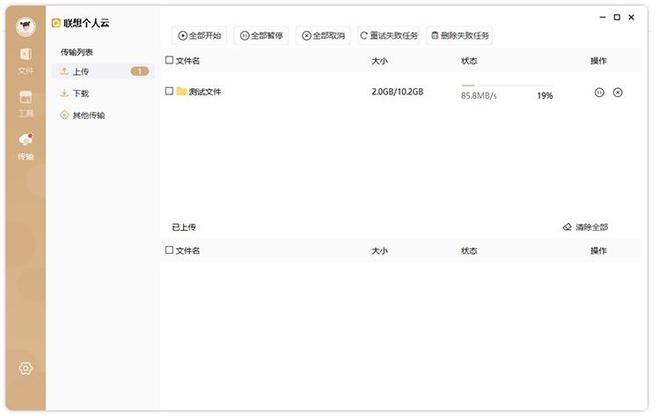Check the select-all box in 已上传 list
This screenshot has height=416, width=660.
pyautogui.click(x=169, y=250)
